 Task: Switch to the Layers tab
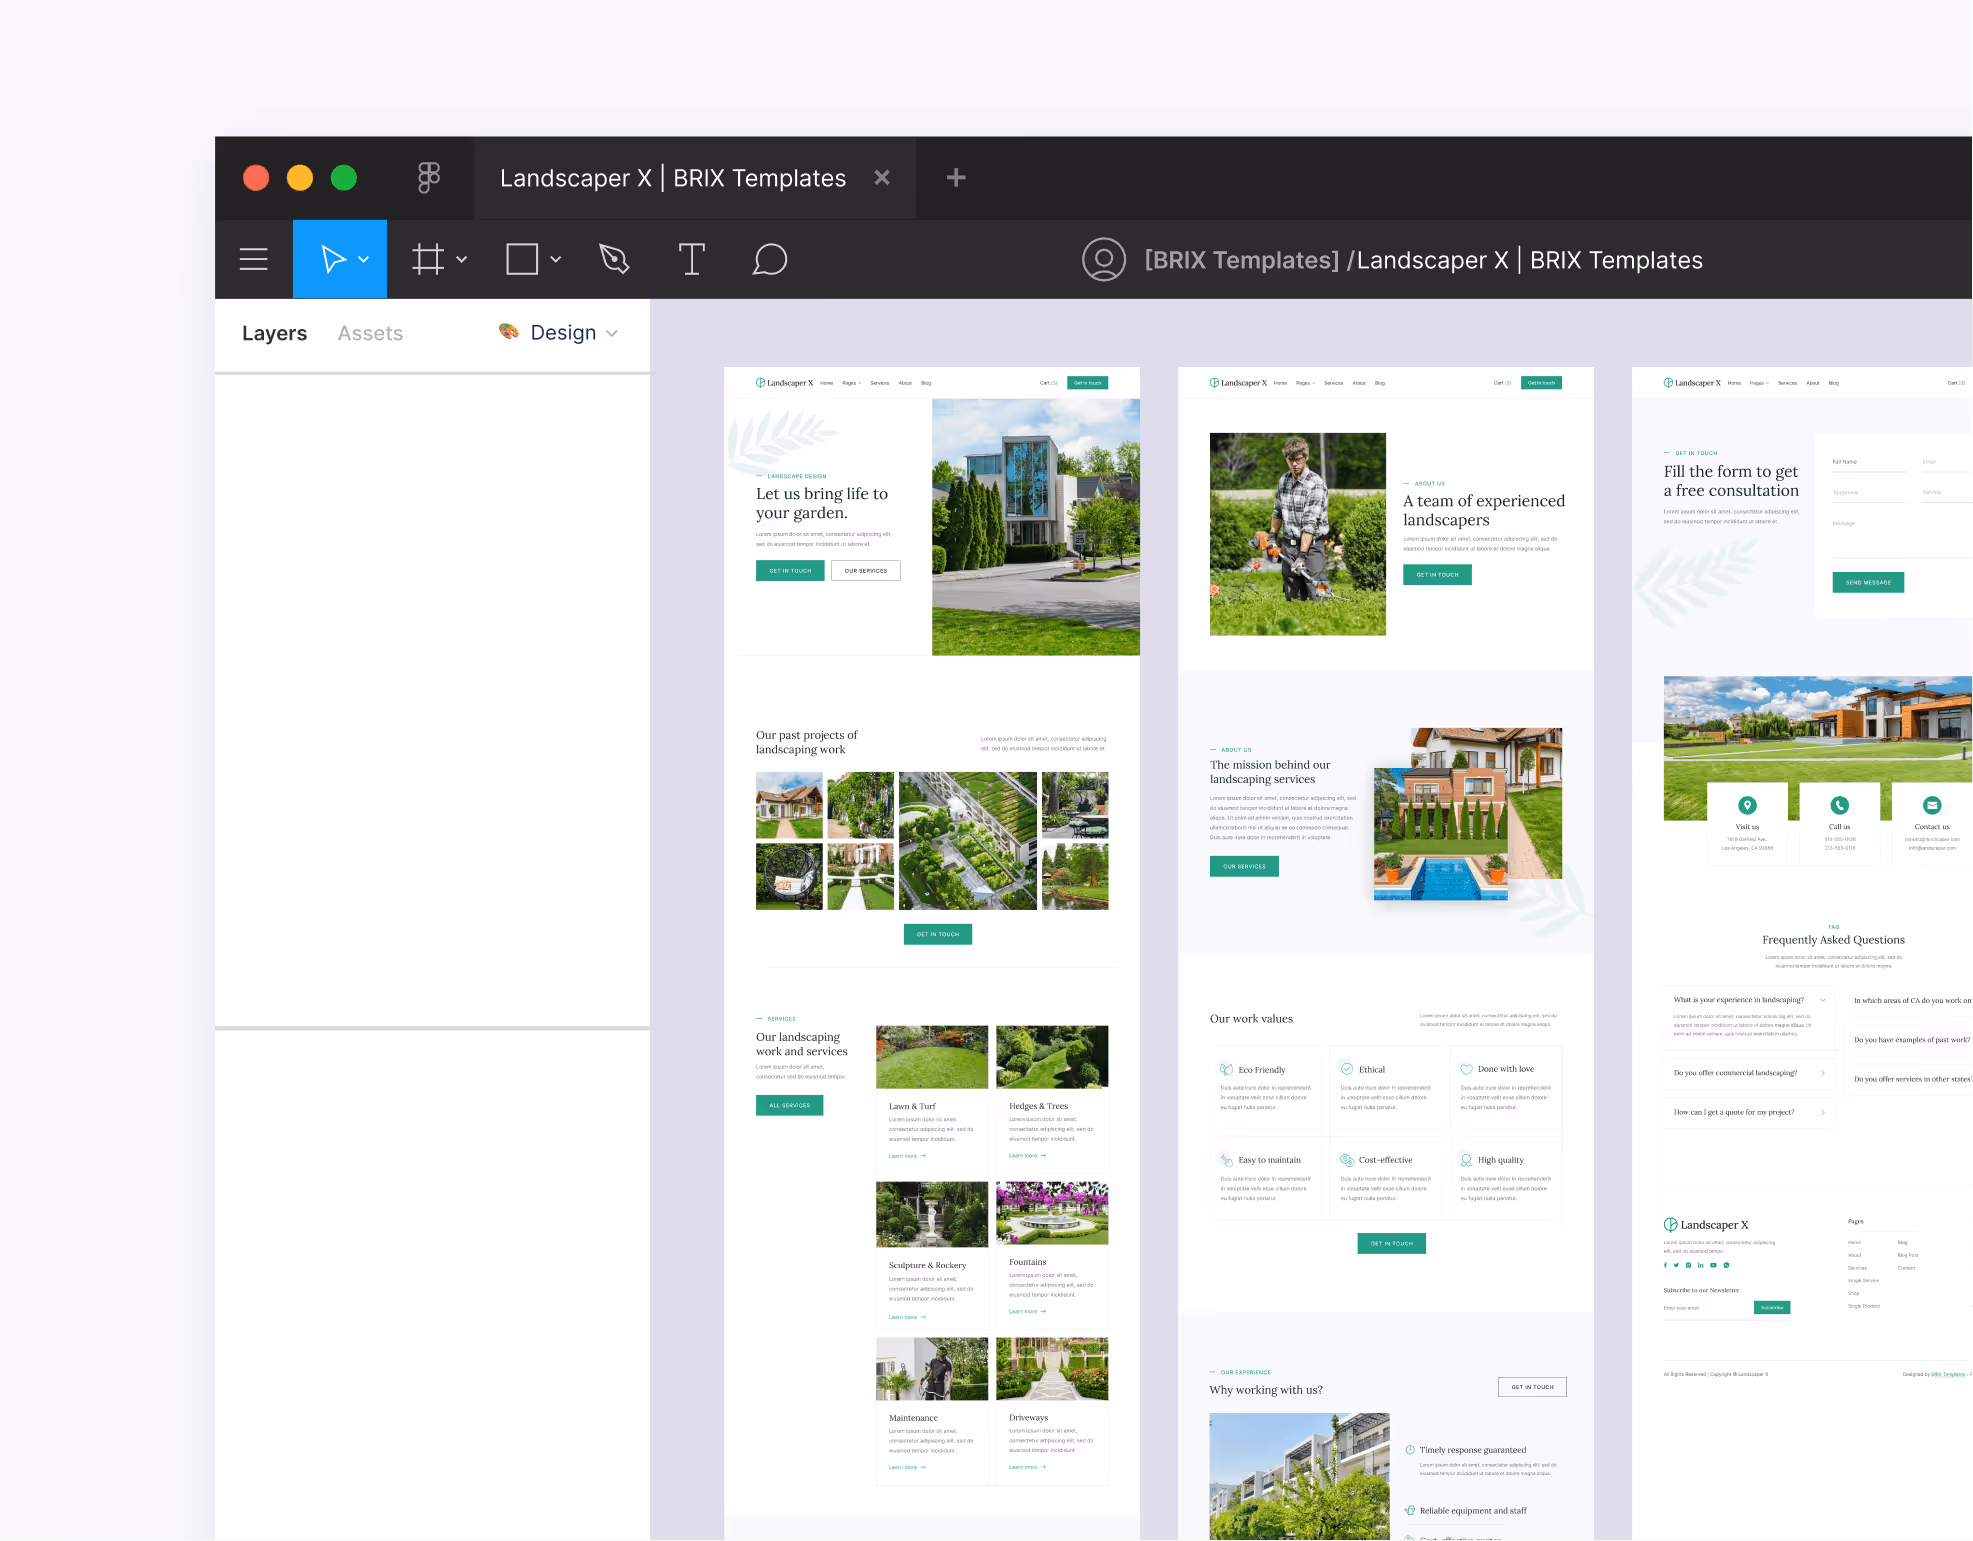(x=274, y=333)
